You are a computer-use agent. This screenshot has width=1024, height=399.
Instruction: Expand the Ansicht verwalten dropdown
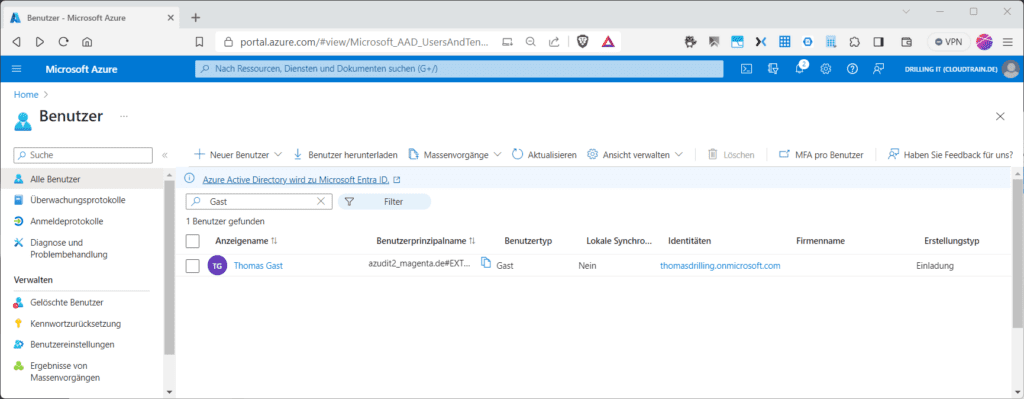click(x=679, y=155)
